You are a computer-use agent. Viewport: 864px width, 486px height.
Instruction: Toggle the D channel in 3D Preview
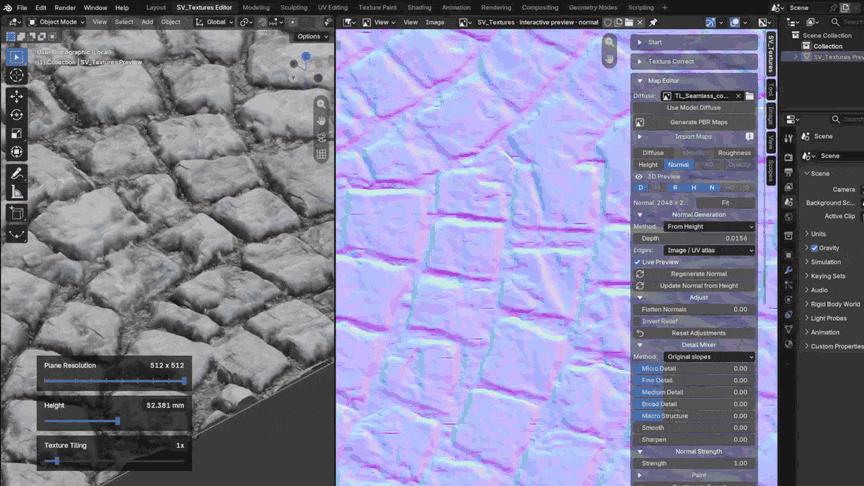coord(641,188)
